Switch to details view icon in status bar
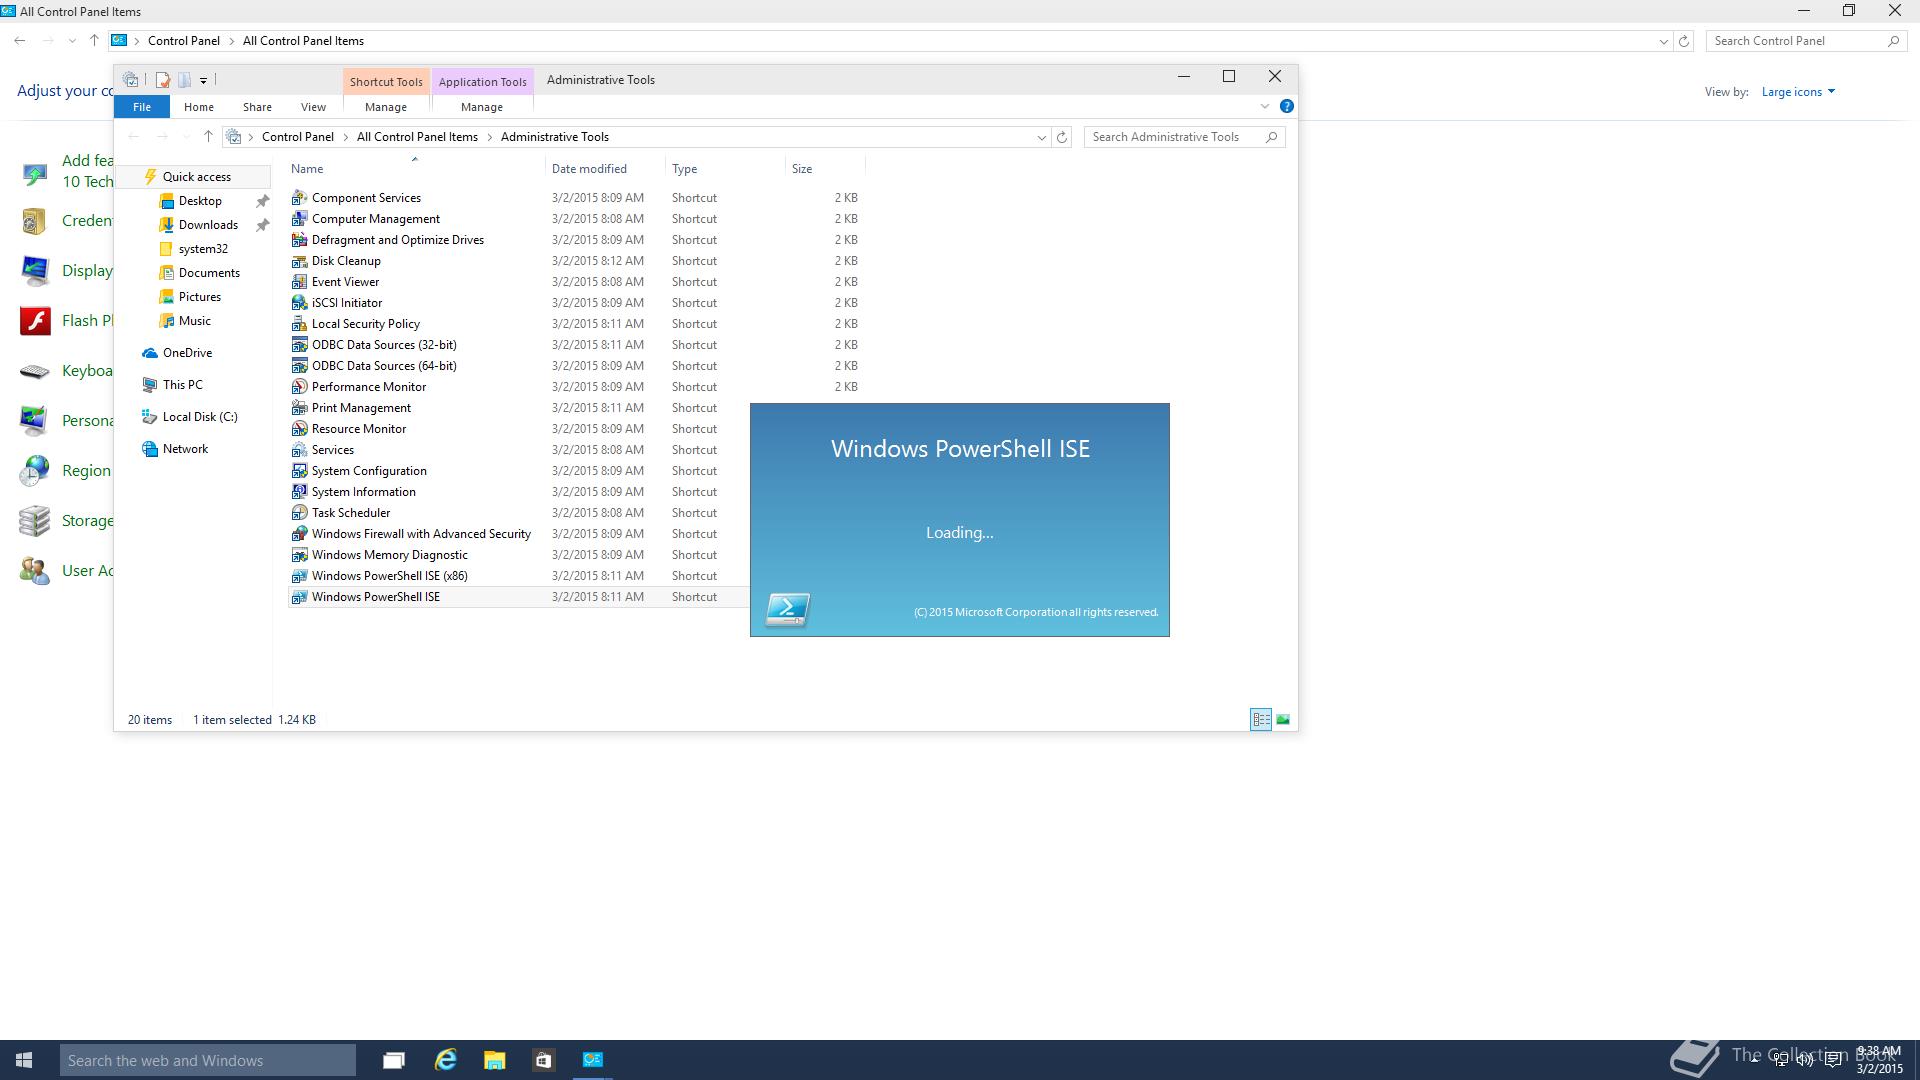1920x1080 pixels. coord(1261,720)
